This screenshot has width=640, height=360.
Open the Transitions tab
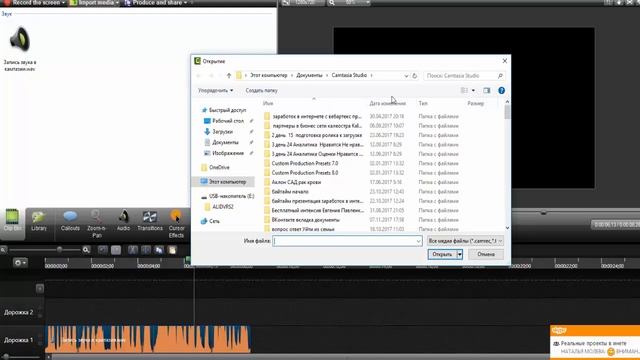tap(150, 220)
